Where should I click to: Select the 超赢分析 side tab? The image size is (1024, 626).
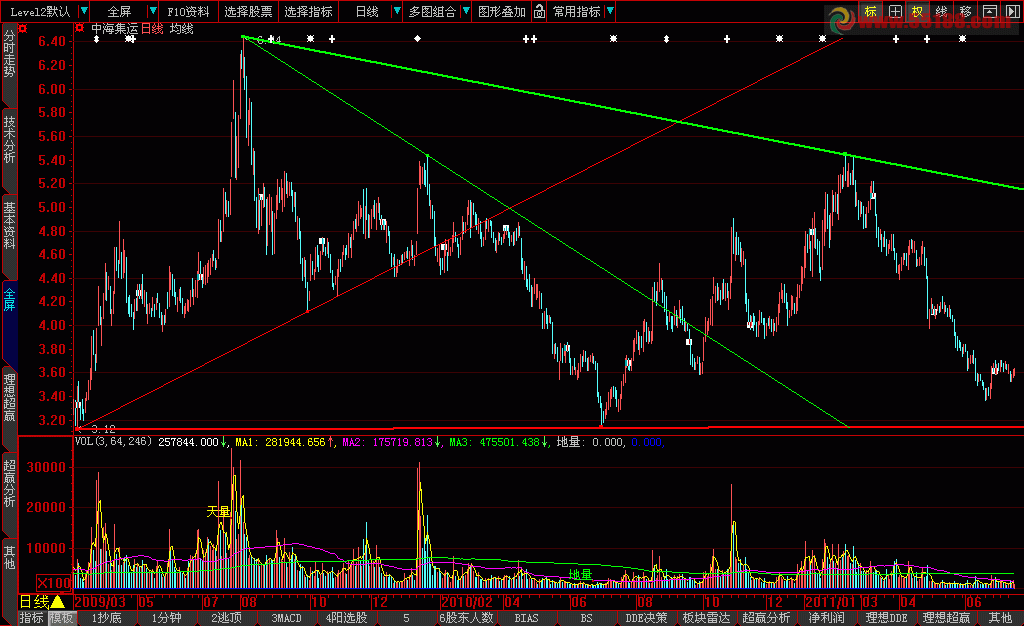(9, 483)
